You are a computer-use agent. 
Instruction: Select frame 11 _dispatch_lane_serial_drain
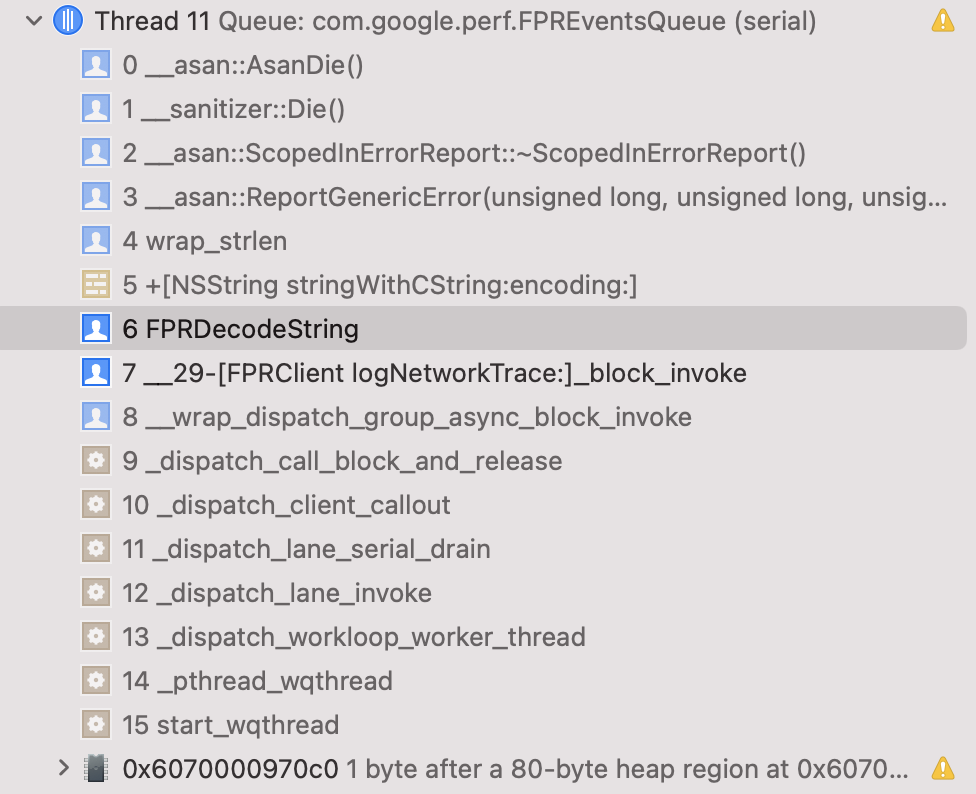tap(306, 549)
